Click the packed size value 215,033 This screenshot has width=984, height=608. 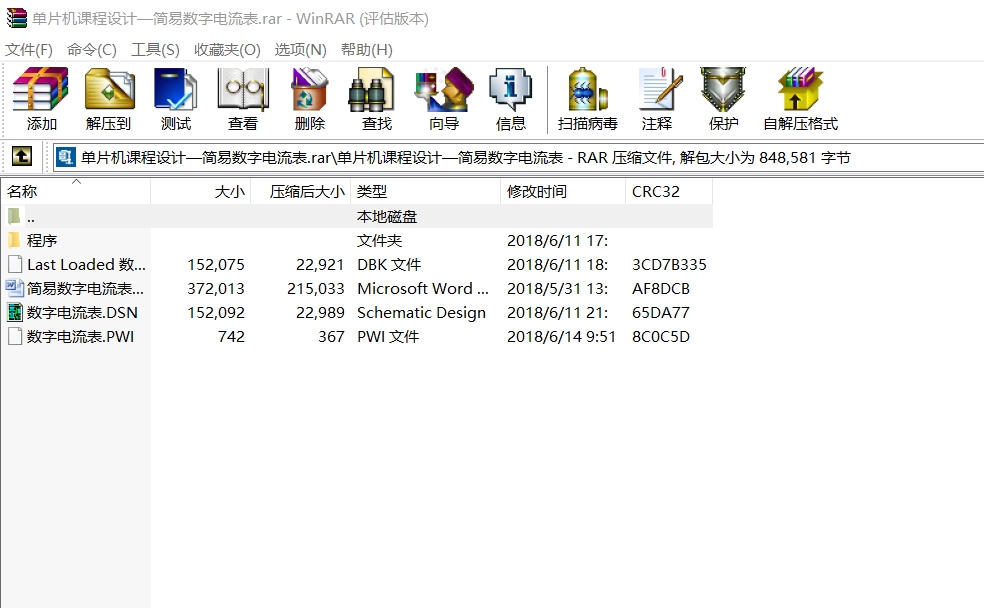316,288
